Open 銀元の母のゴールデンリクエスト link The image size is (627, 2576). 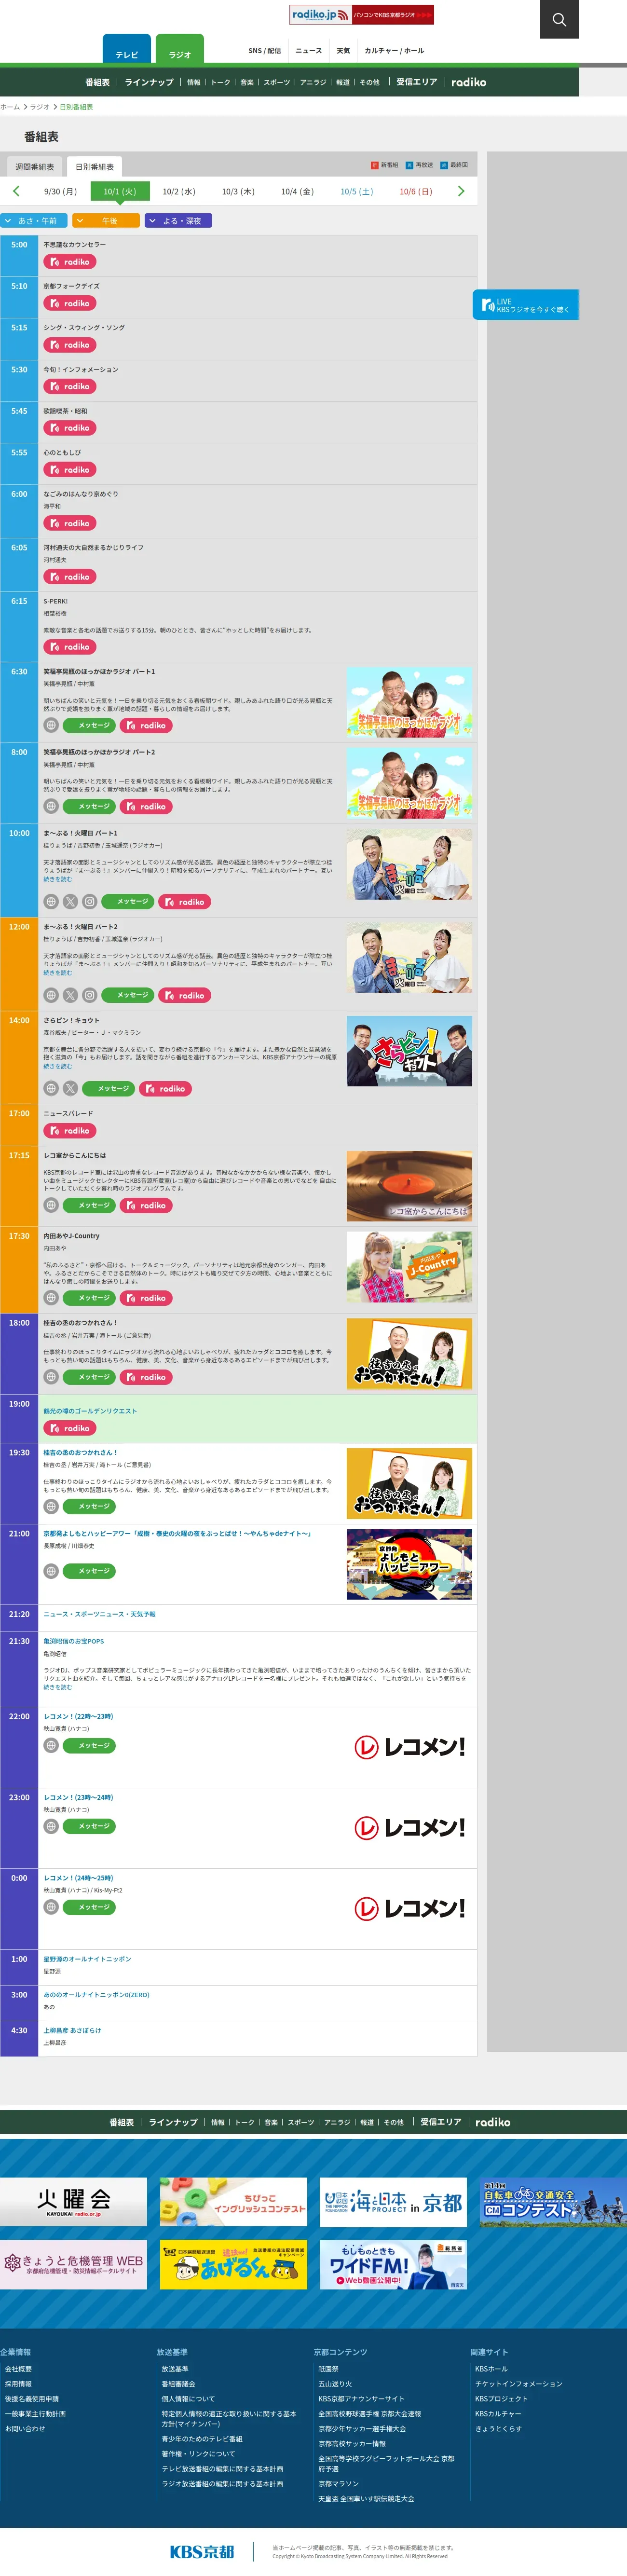tap(90, 1411)
